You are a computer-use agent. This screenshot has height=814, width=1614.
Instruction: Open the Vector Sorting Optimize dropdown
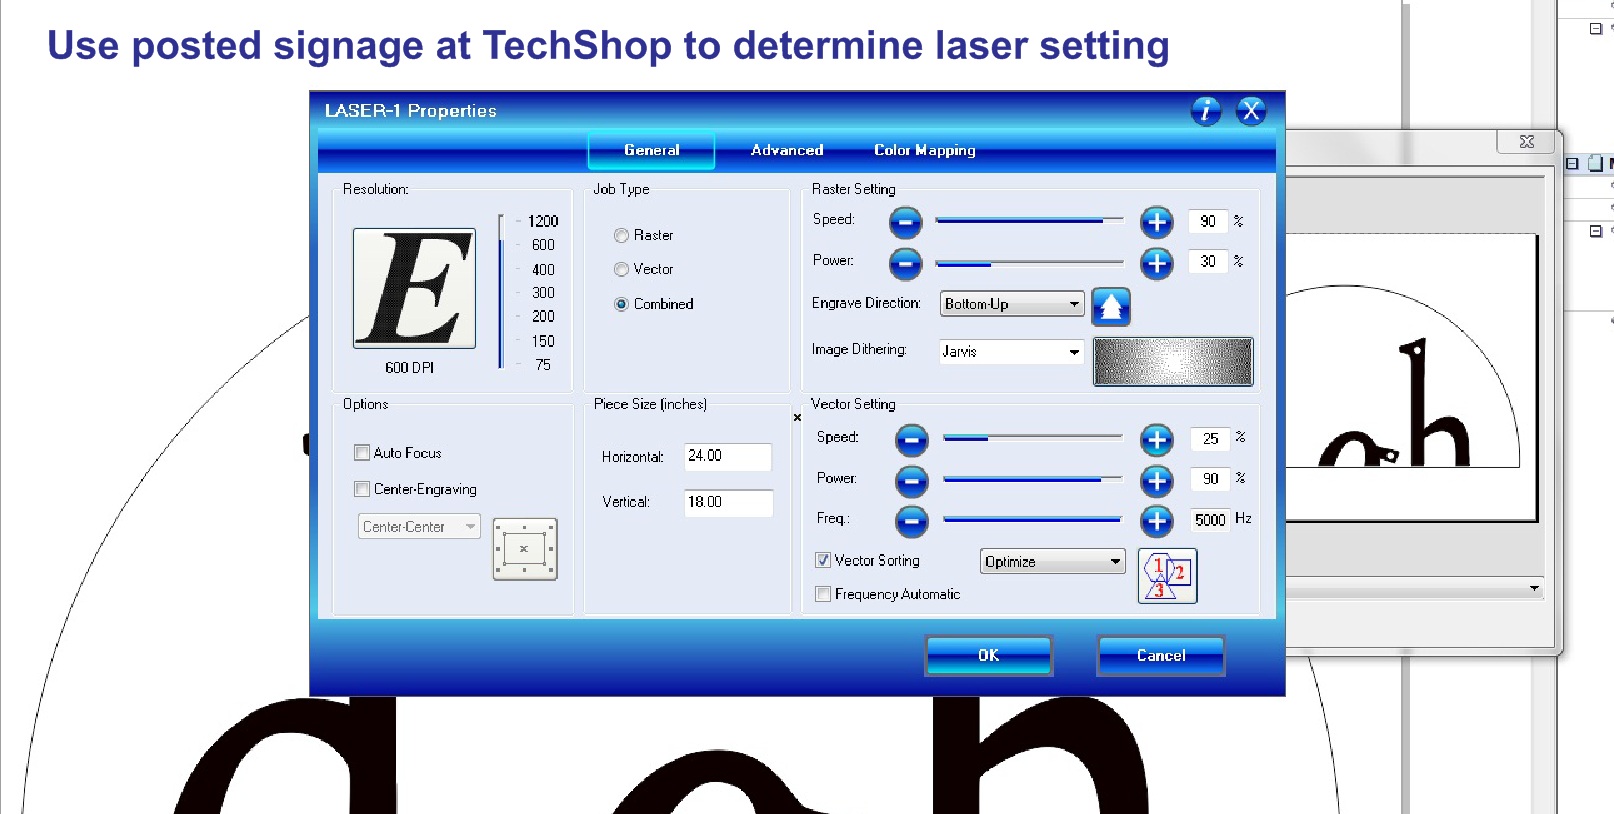point(1053,562)
